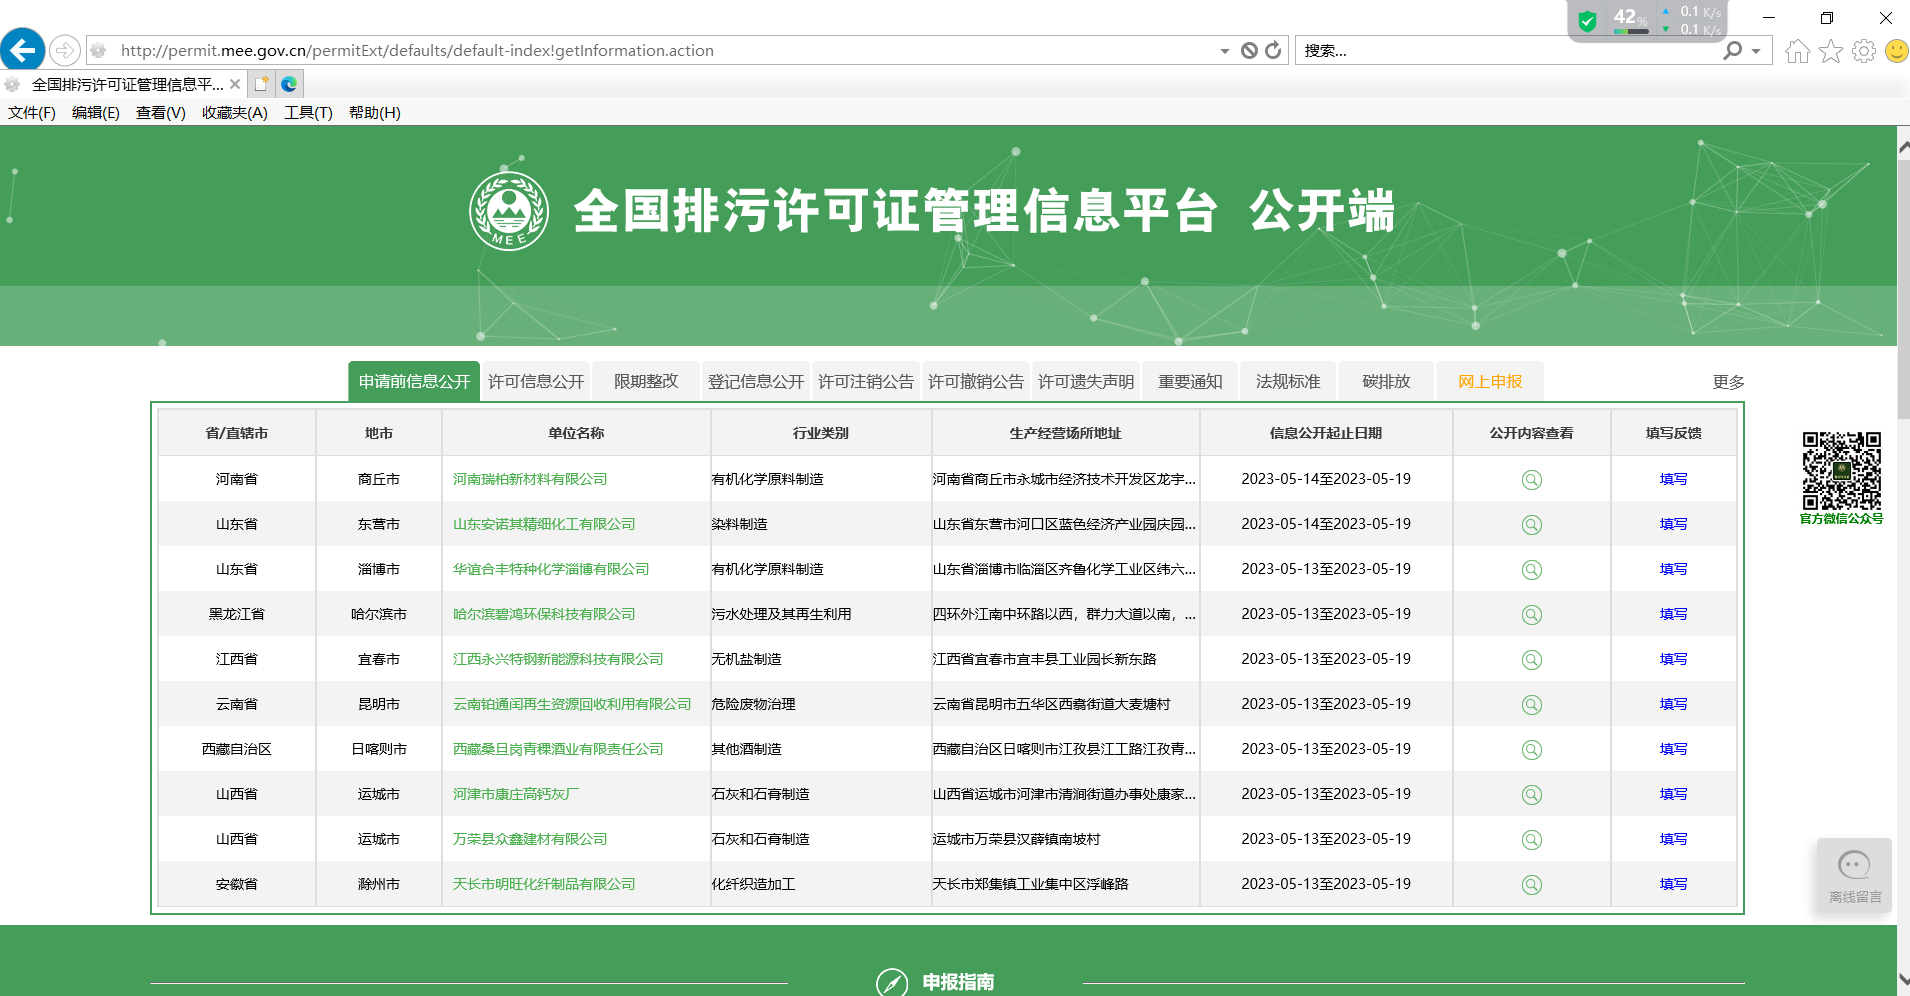
Task: Open 江西永兴特钢新能源科技有限公司 link
Action: [x=558, y=659]
